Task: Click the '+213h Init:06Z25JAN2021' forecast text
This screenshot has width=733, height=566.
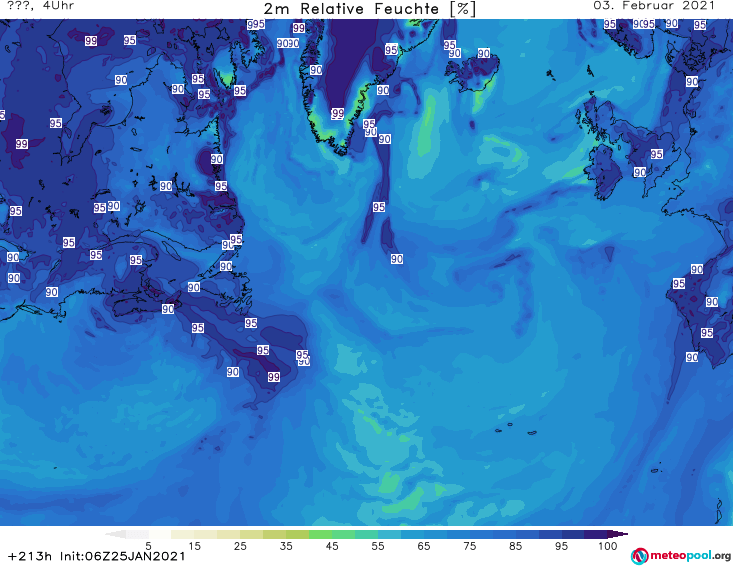Action: [96, 556]
